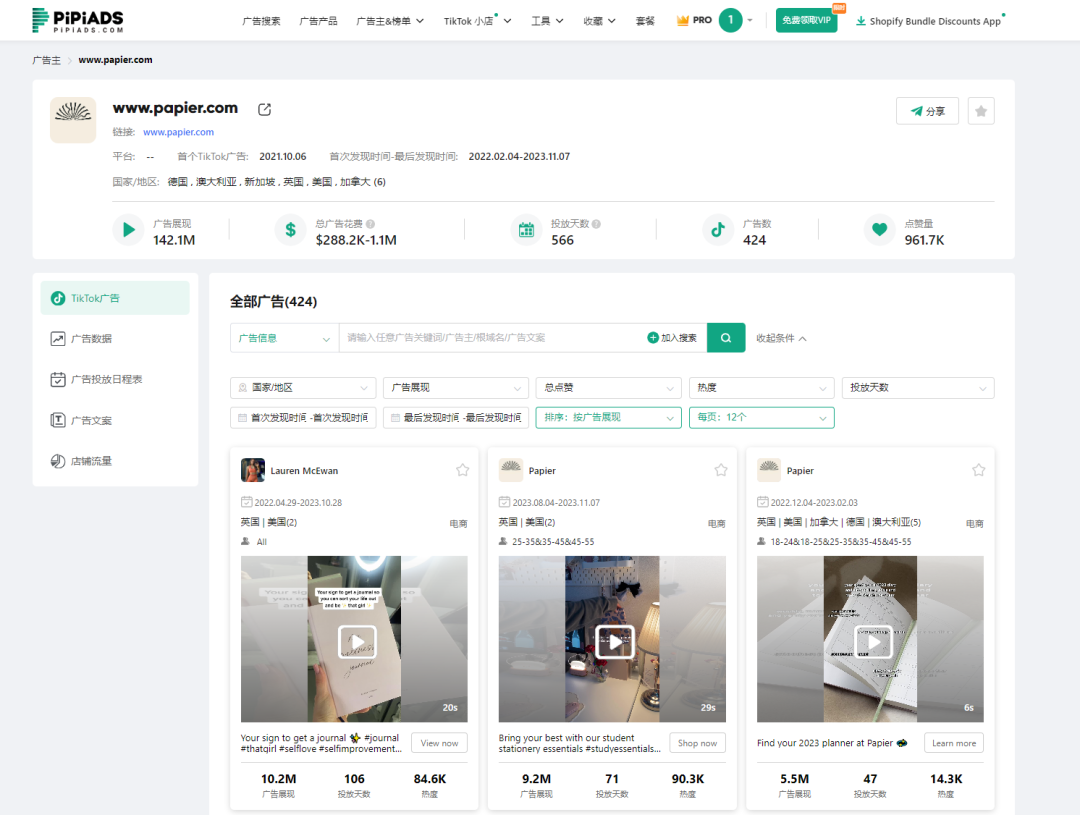Click the help icon next to 总广告花费

(x=371, y=224)
